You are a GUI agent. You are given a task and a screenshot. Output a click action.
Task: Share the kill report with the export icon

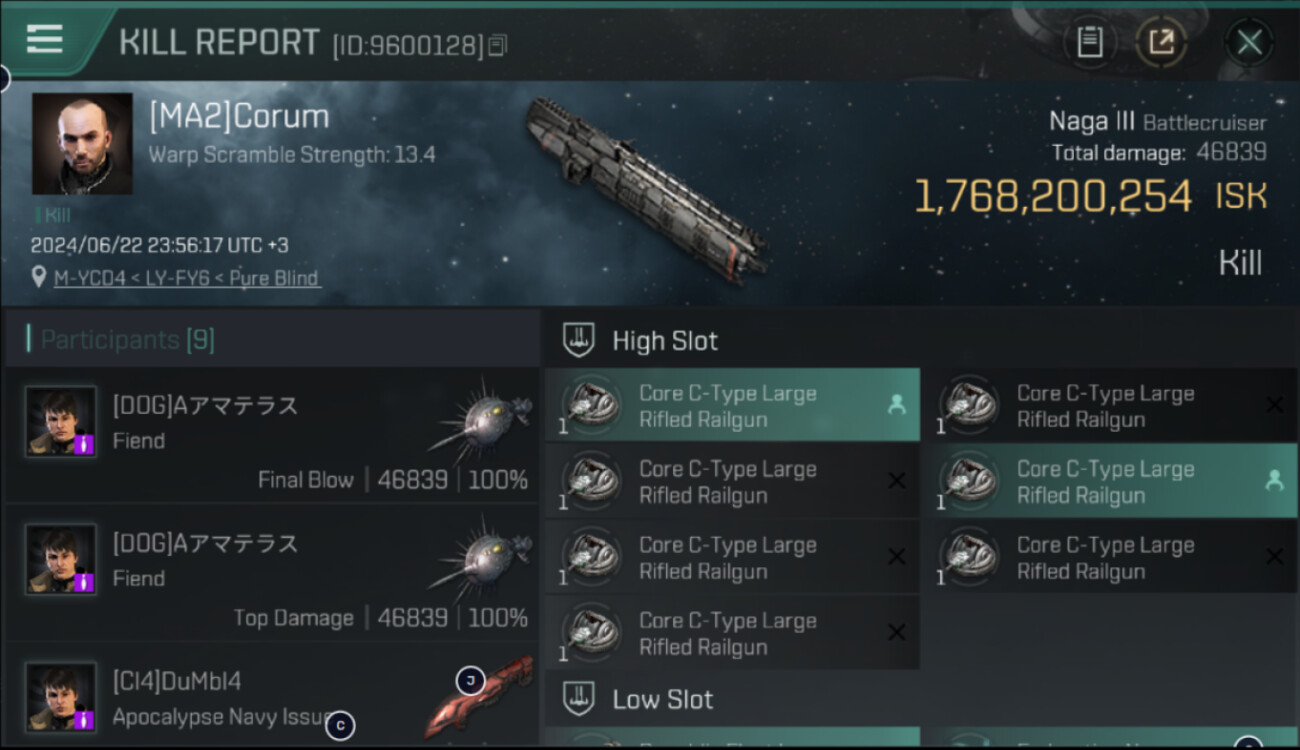[x=1161, y=42]
